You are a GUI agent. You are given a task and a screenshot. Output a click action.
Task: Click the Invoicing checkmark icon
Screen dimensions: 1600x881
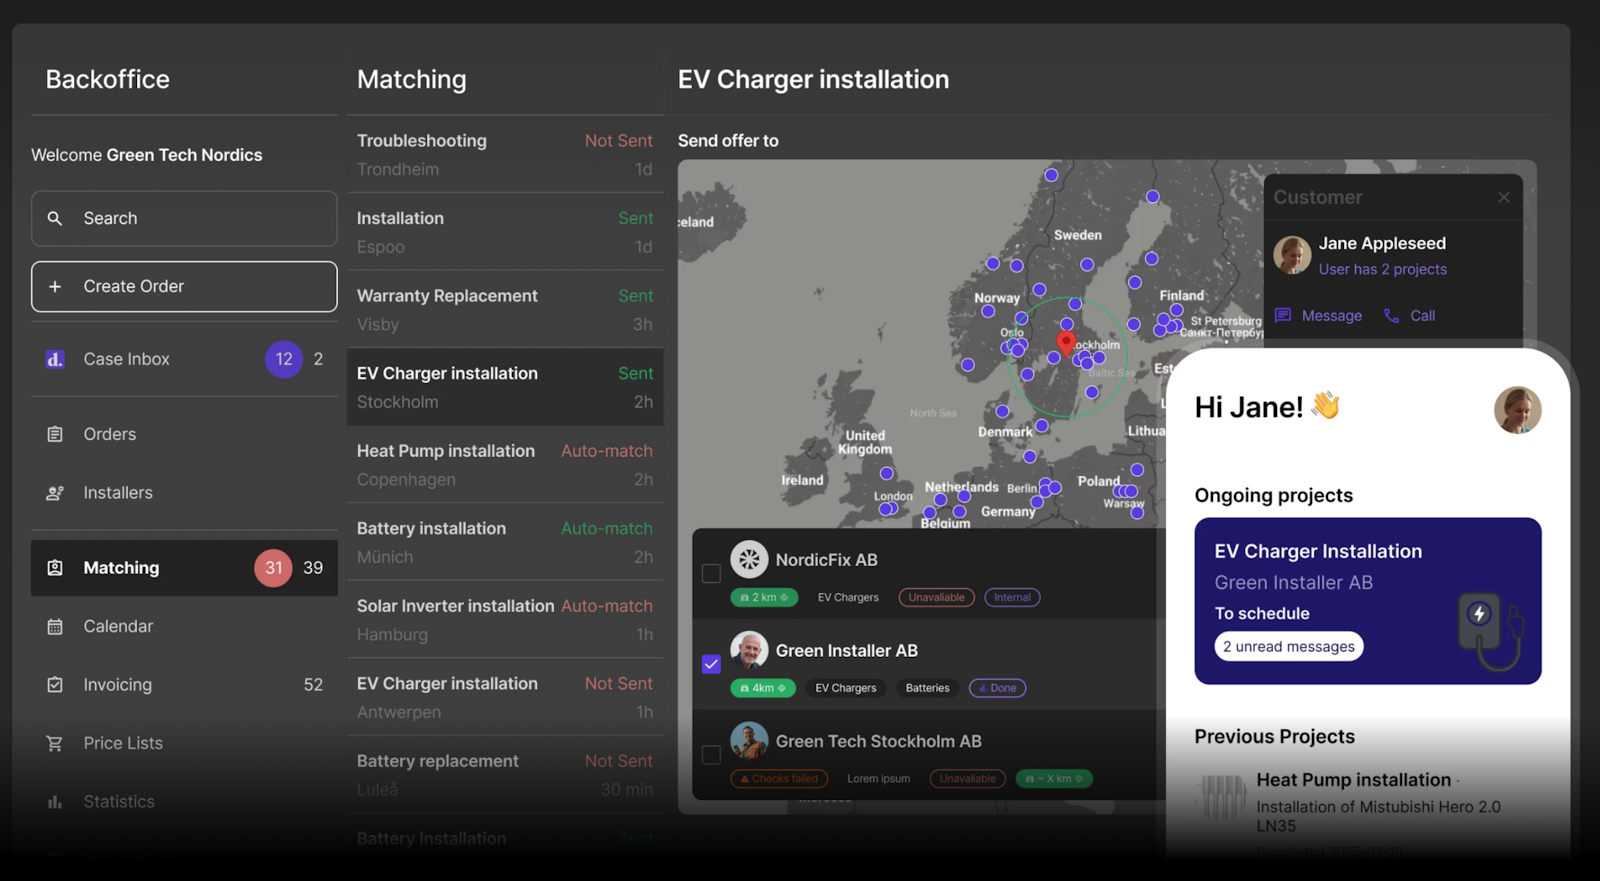pyautogui.click(x=55, y=685)
